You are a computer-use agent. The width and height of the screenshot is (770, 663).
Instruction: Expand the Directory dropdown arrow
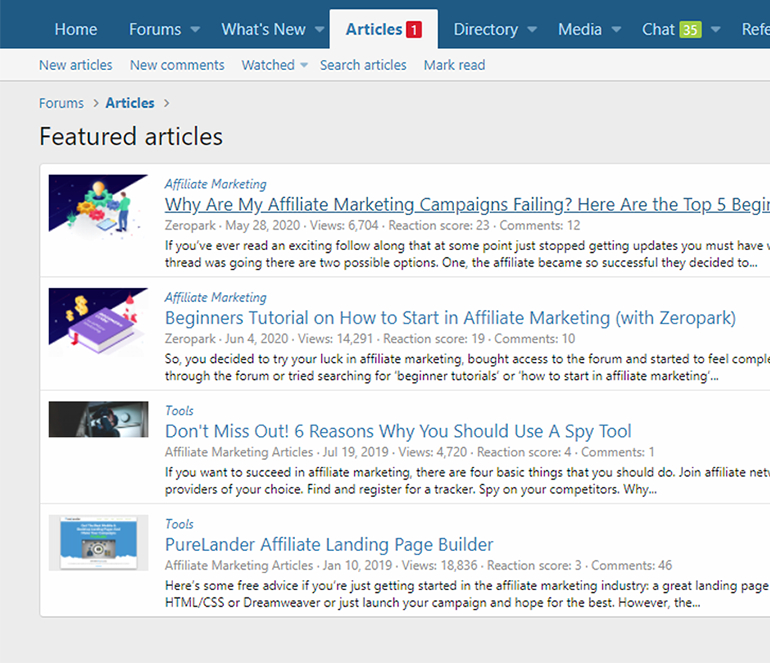coord(532,30)
